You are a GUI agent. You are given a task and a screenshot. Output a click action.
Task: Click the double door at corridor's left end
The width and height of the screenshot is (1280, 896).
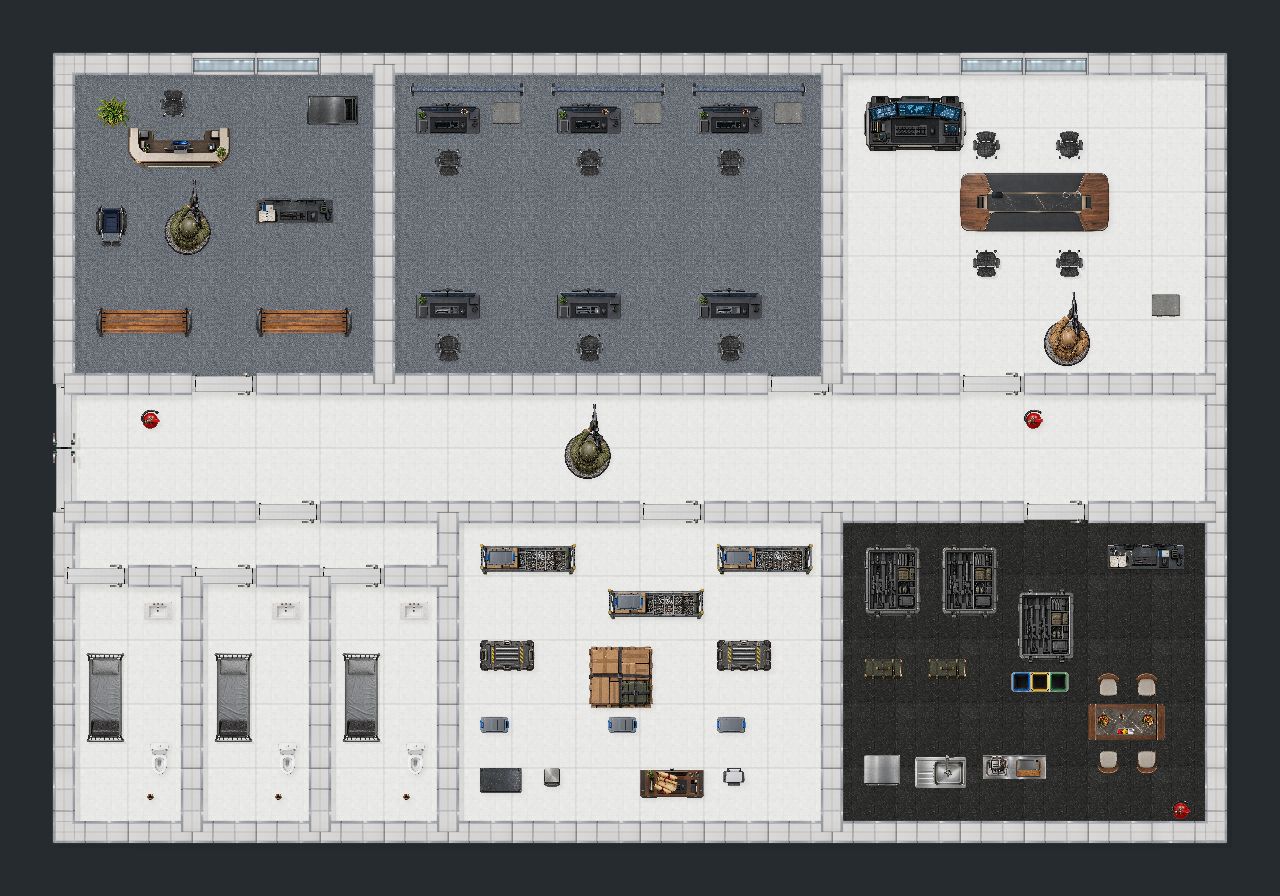[x=64, y=450]
